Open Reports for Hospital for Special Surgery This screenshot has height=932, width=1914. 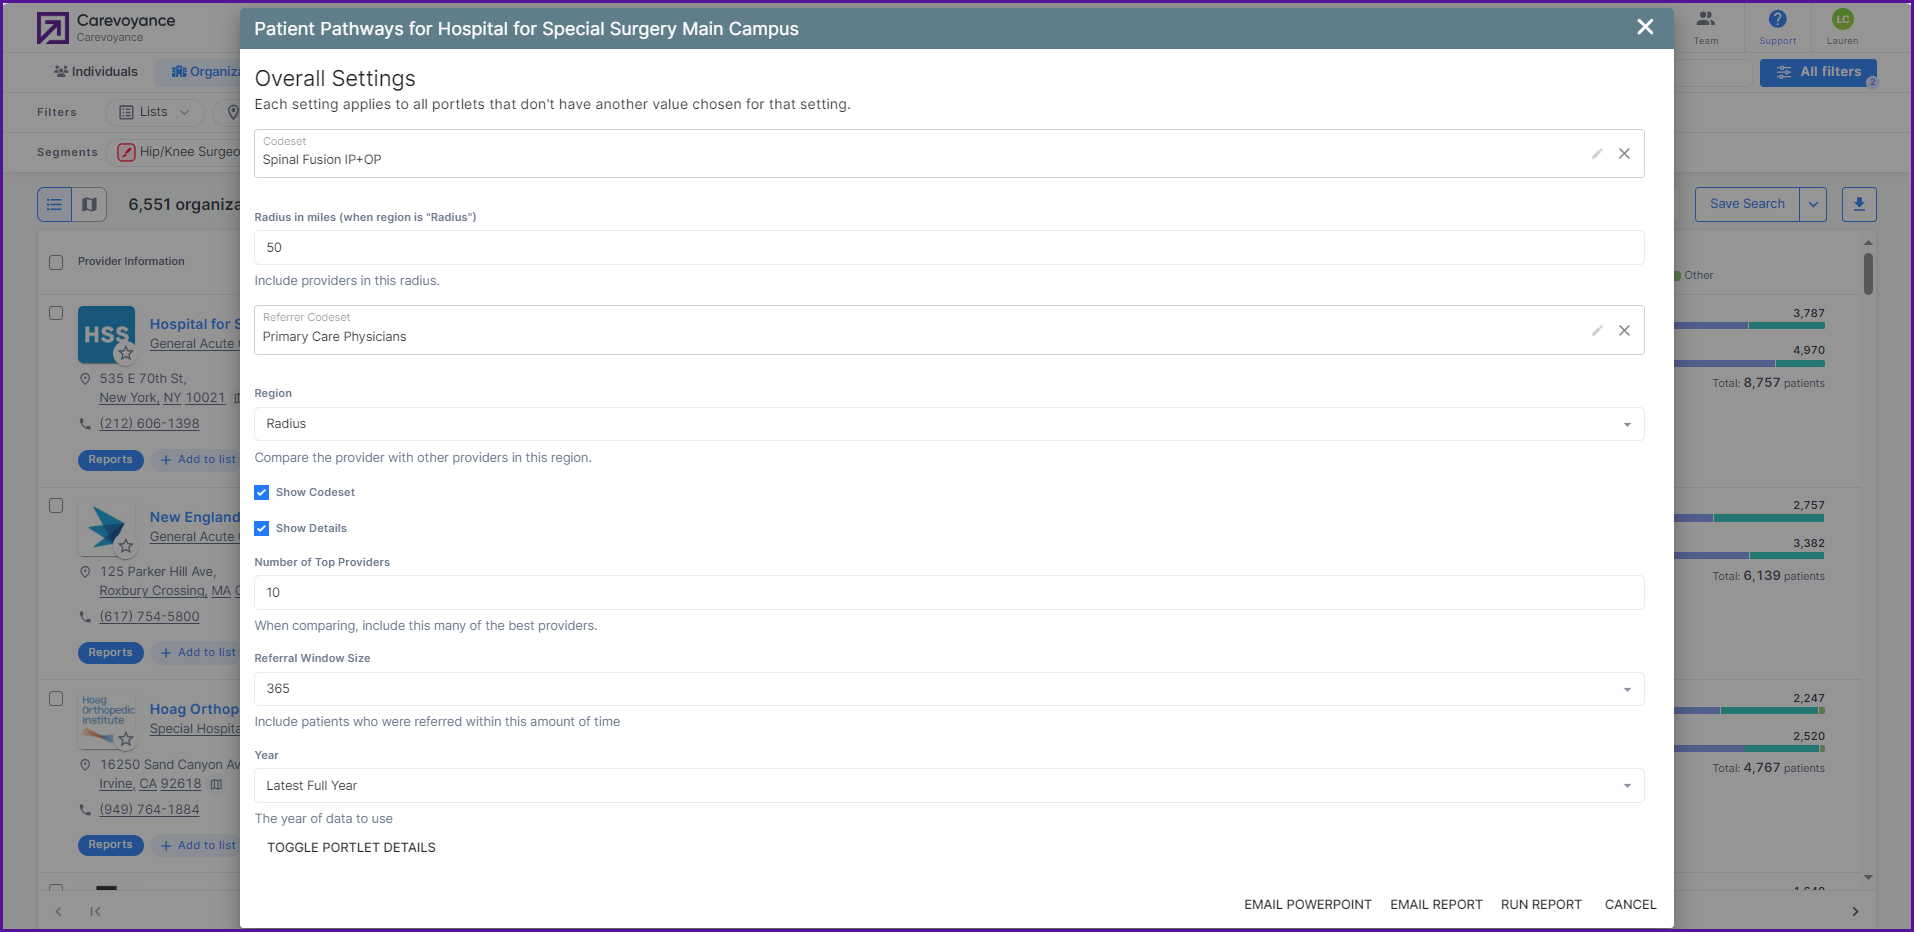[x=110, y=460]
